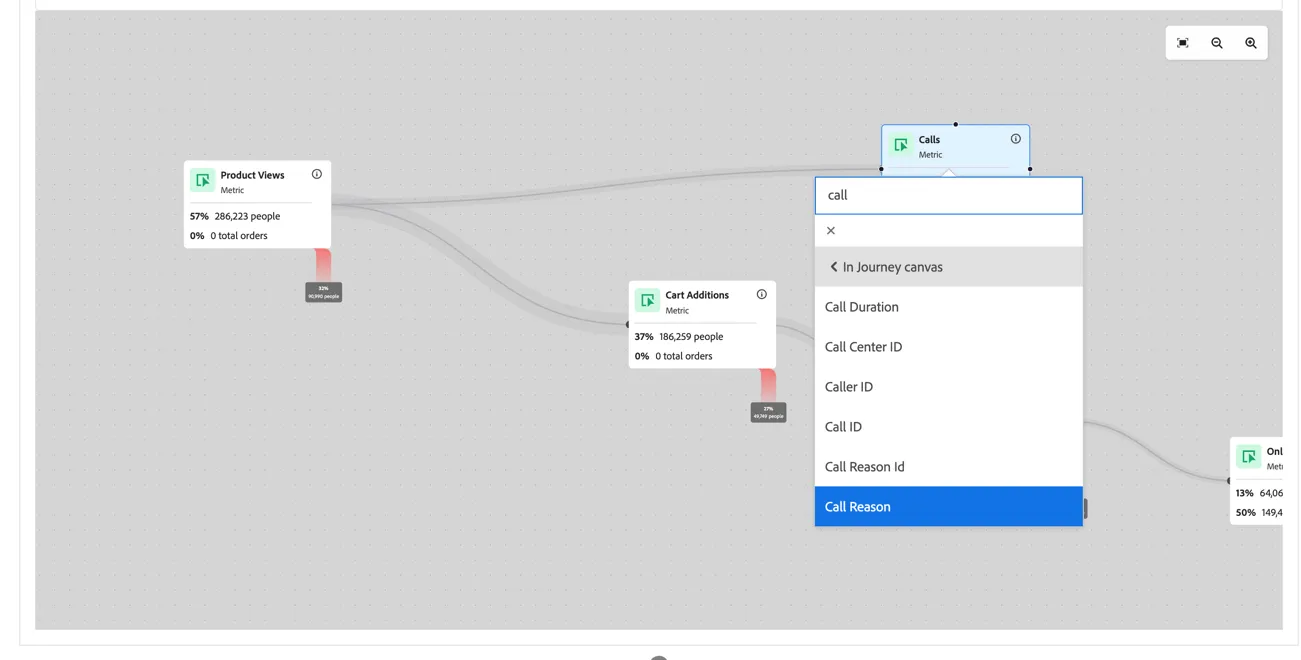Click the Calls node metric icon
Image resolution: width=1301 pixels, height=660 pixels.
point(901,145)
